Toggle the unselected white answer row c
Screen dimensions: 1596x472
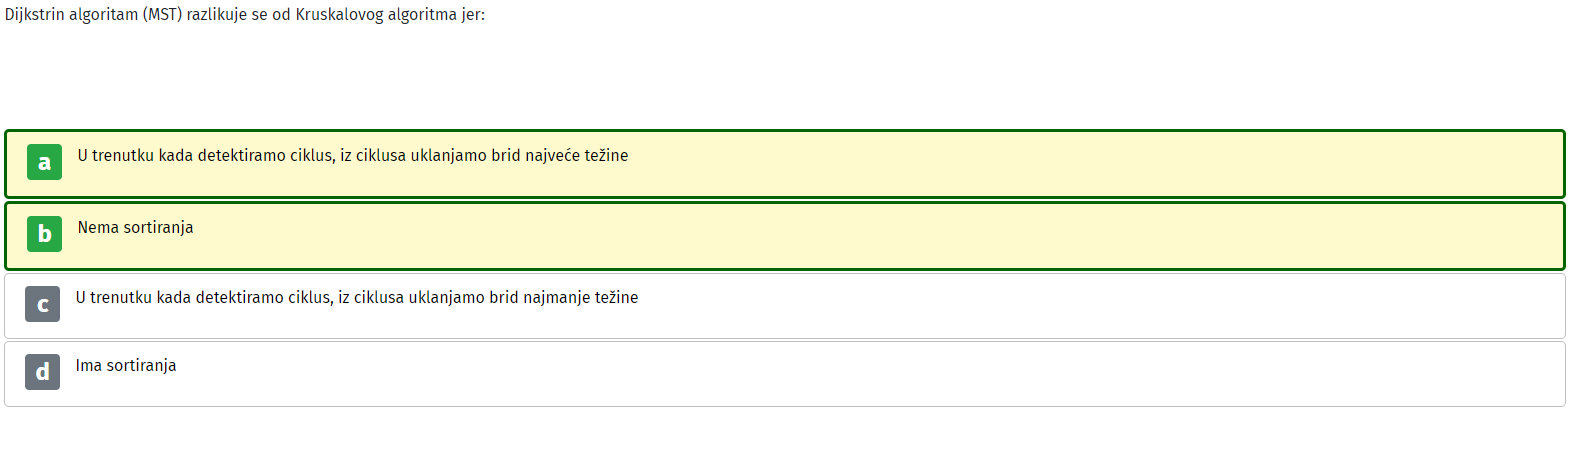click(785, 306)
